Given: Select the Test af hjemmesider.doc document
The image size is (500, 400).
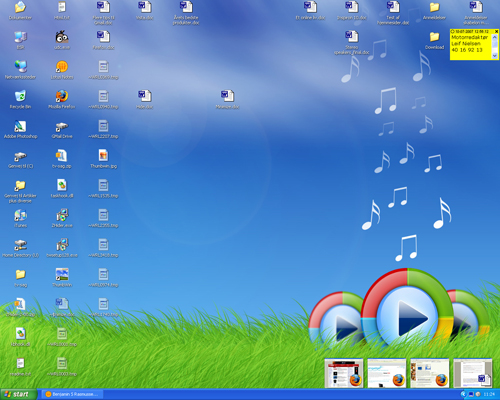Looking at the screenshot, I should click(x=393, y=7).
